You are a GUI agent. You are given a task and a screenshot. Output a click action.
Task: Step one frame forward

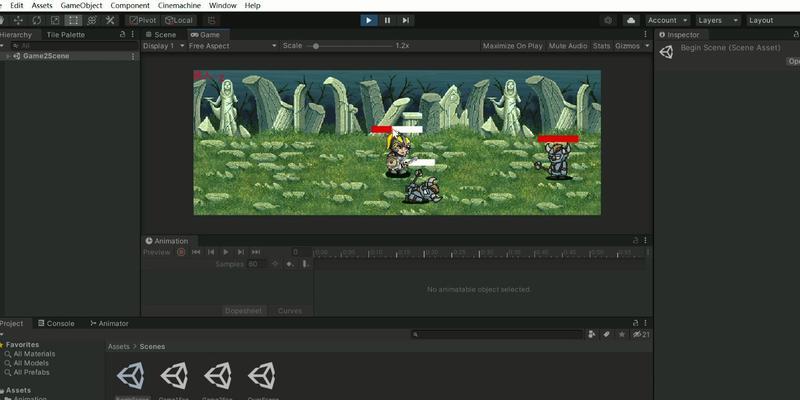(406, 20)
